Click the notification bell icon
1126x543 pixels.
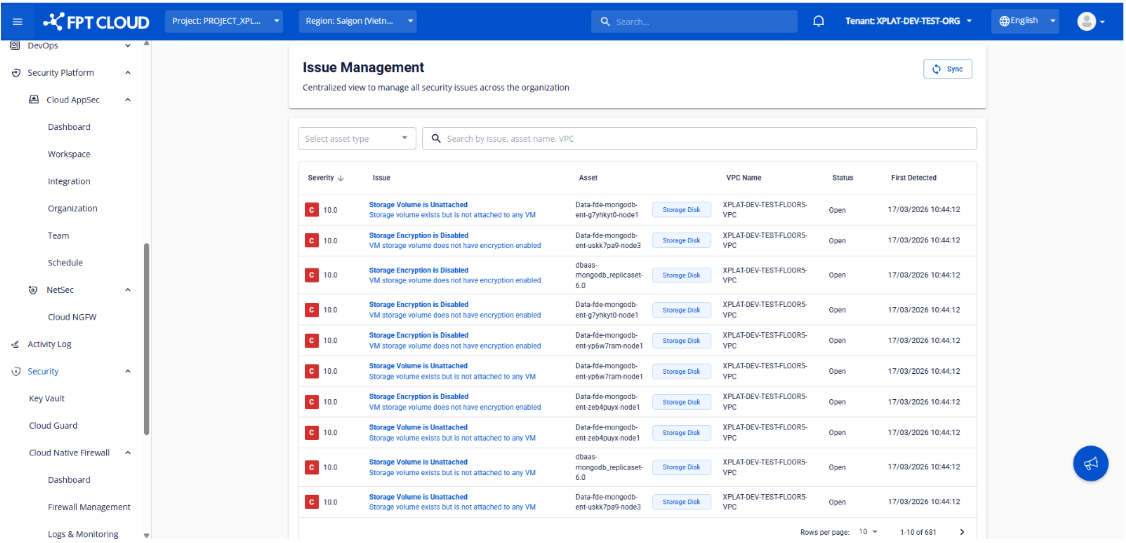tap(819, 21)
